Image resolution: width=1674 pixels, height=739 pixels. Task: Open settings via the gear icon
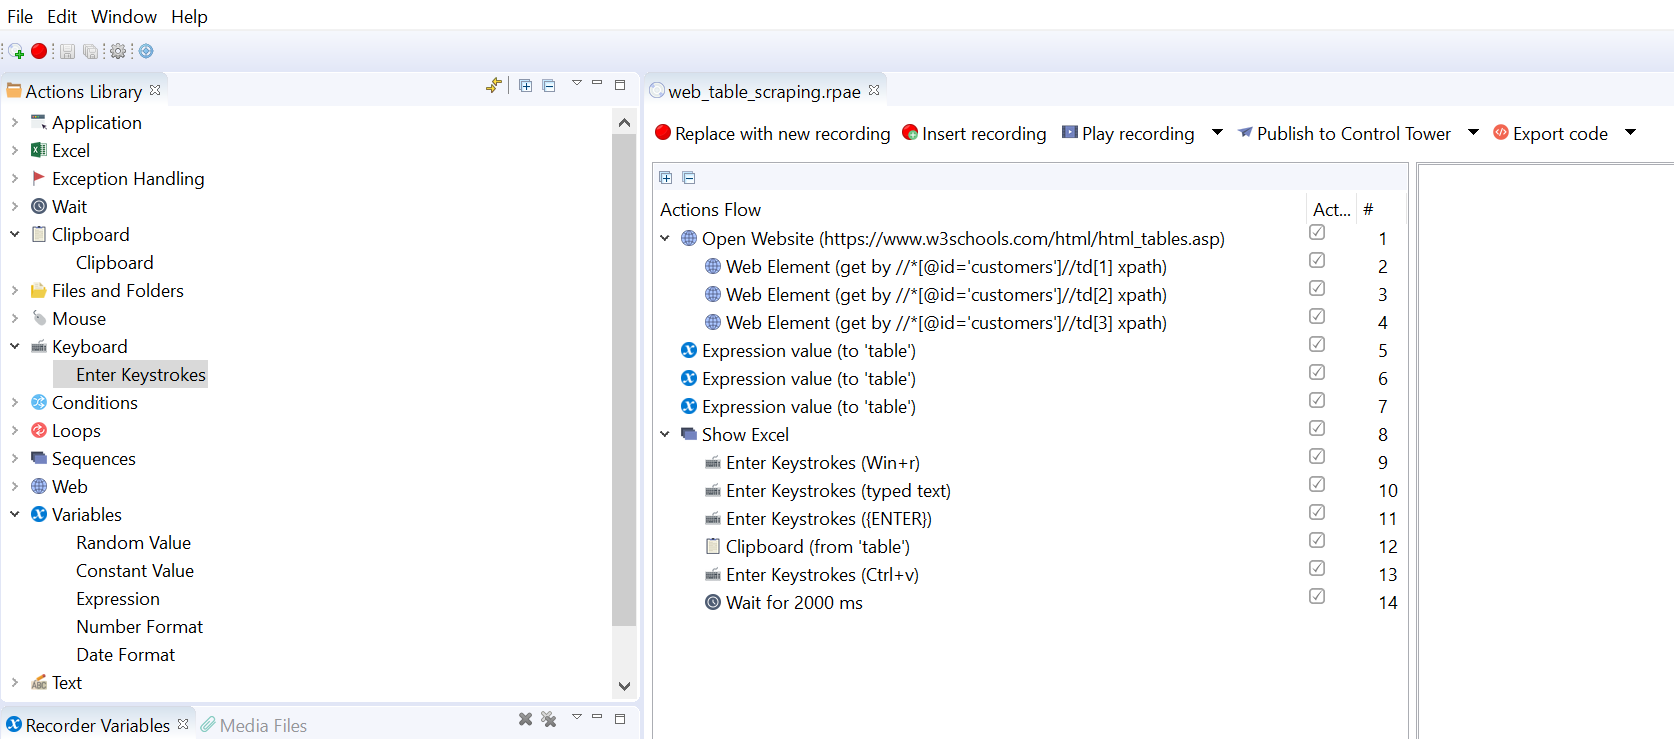click(118, 51)
